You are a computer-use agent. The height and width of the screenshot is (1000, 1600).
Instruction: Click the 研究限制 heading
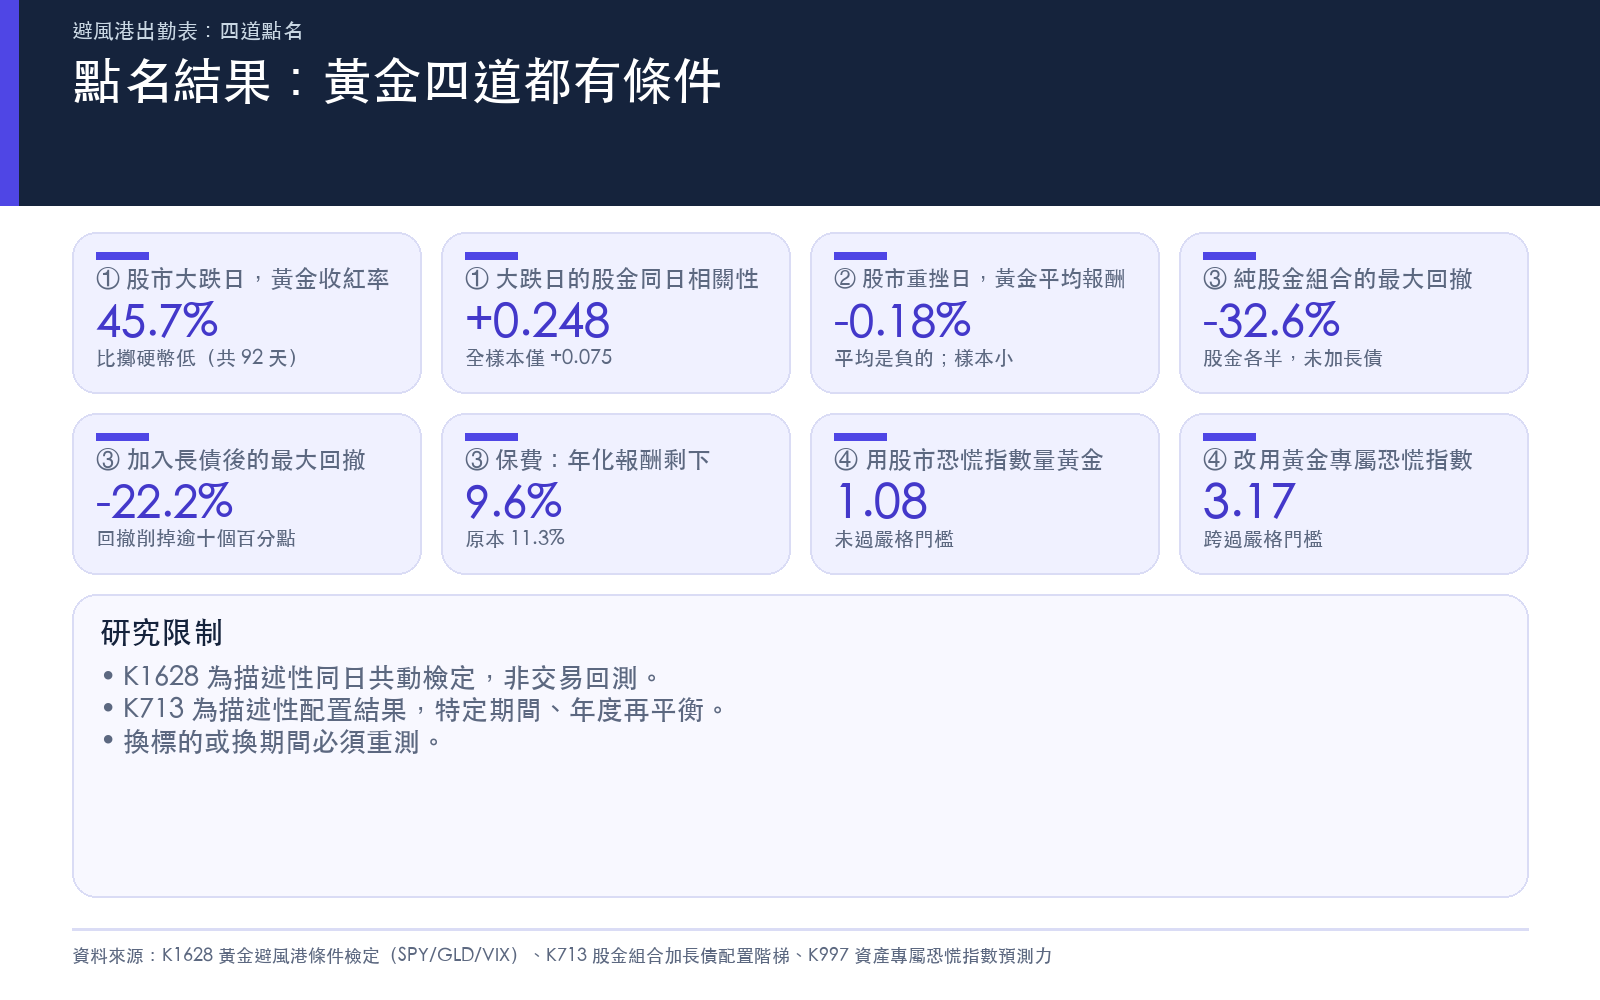[162, 633]
